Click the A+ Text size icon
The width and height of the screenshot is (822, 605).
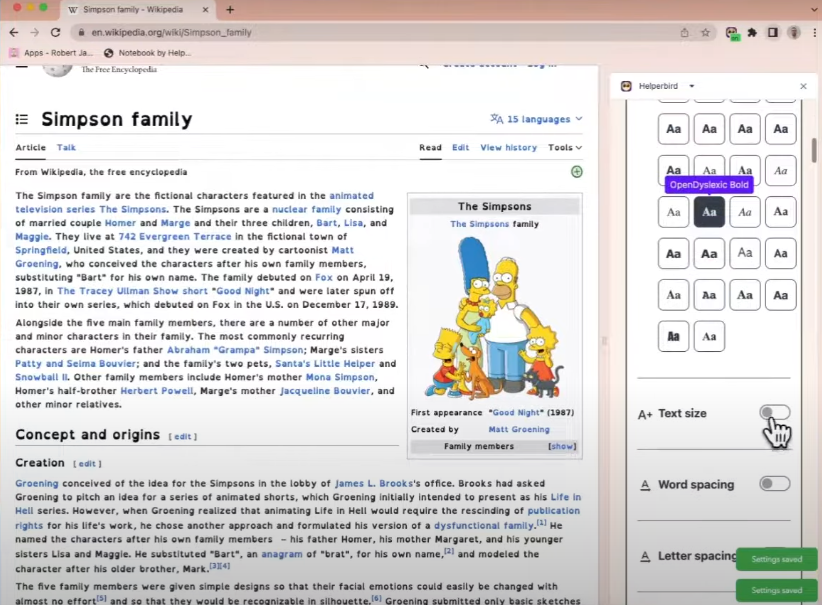click(645, 414)
